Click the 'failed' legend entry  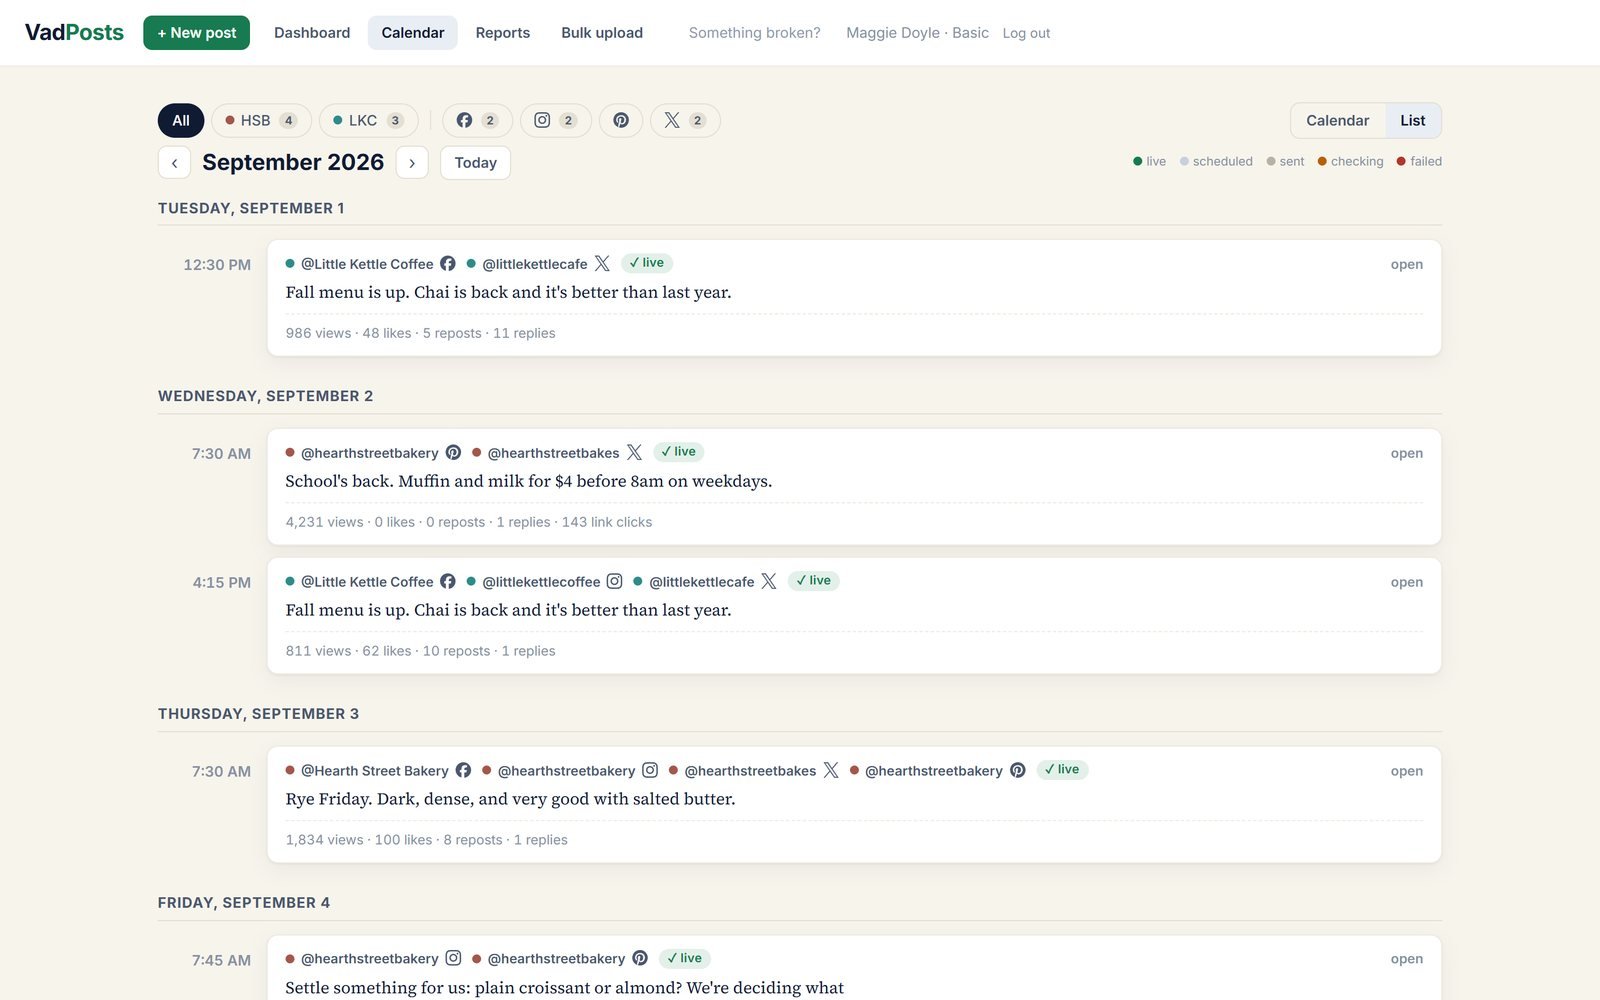coord(1419,161)
